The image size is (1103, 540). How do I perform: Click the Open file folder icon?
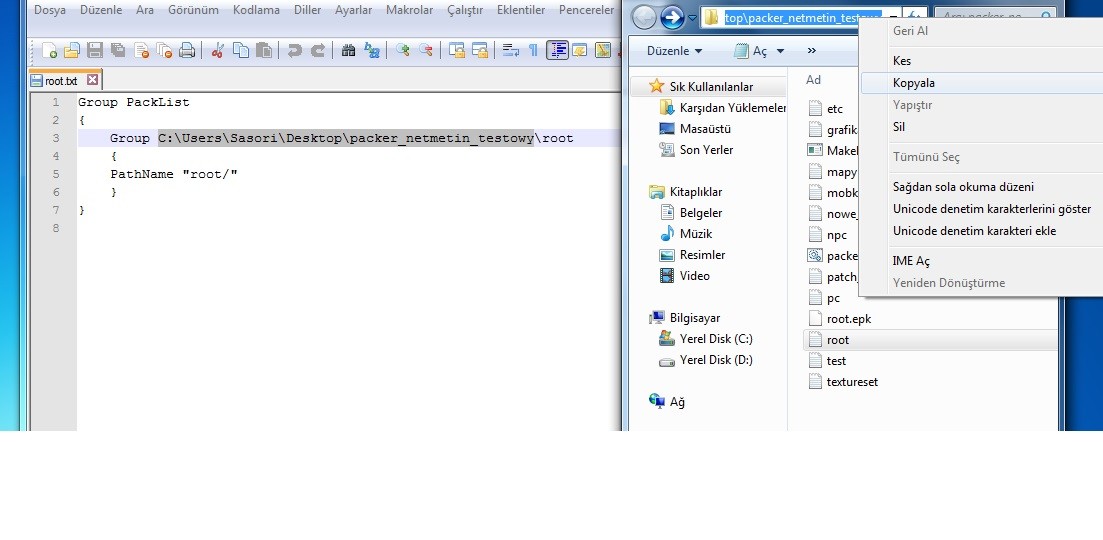(x=72, y=50)
